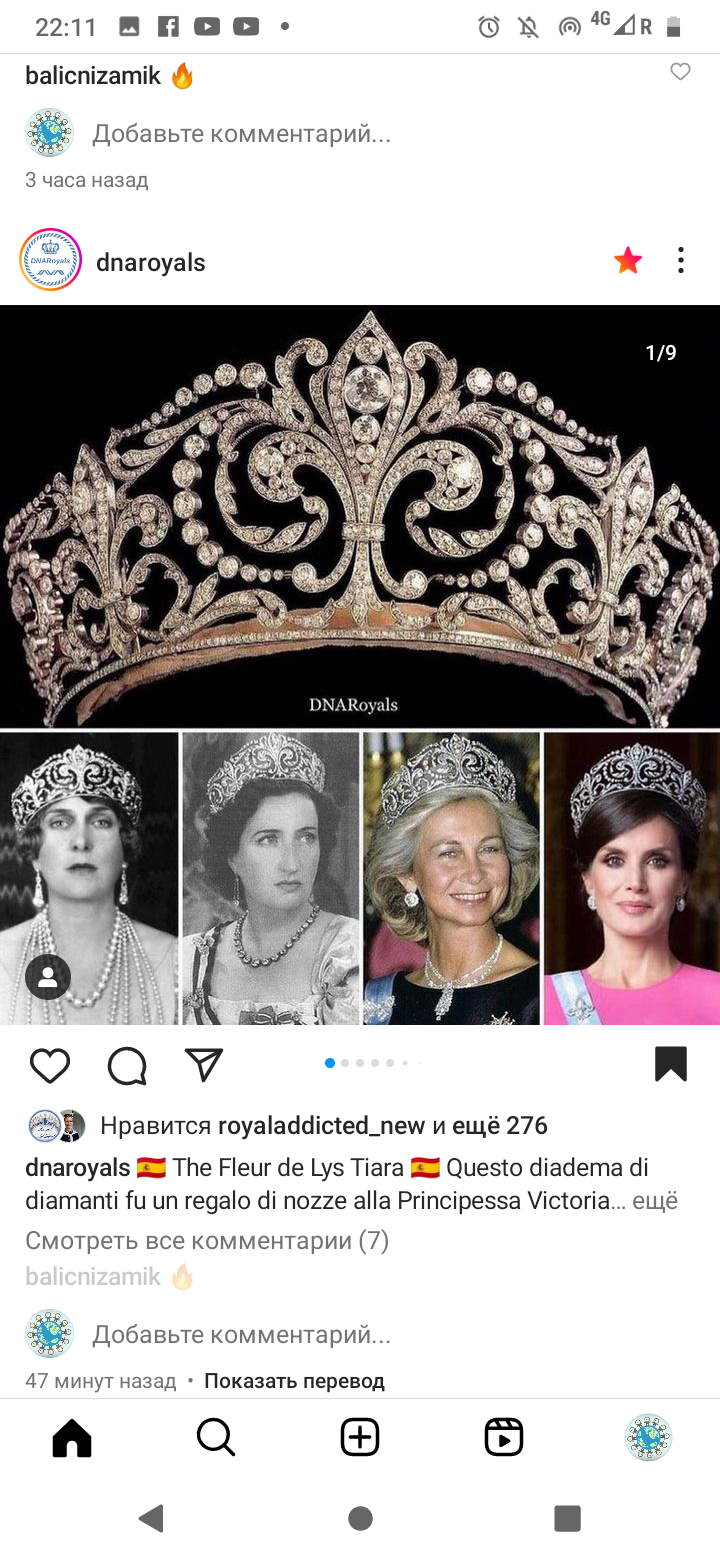Show tagged people on the photo
This screenshot has height=1560, width=720.
(48, 978)
